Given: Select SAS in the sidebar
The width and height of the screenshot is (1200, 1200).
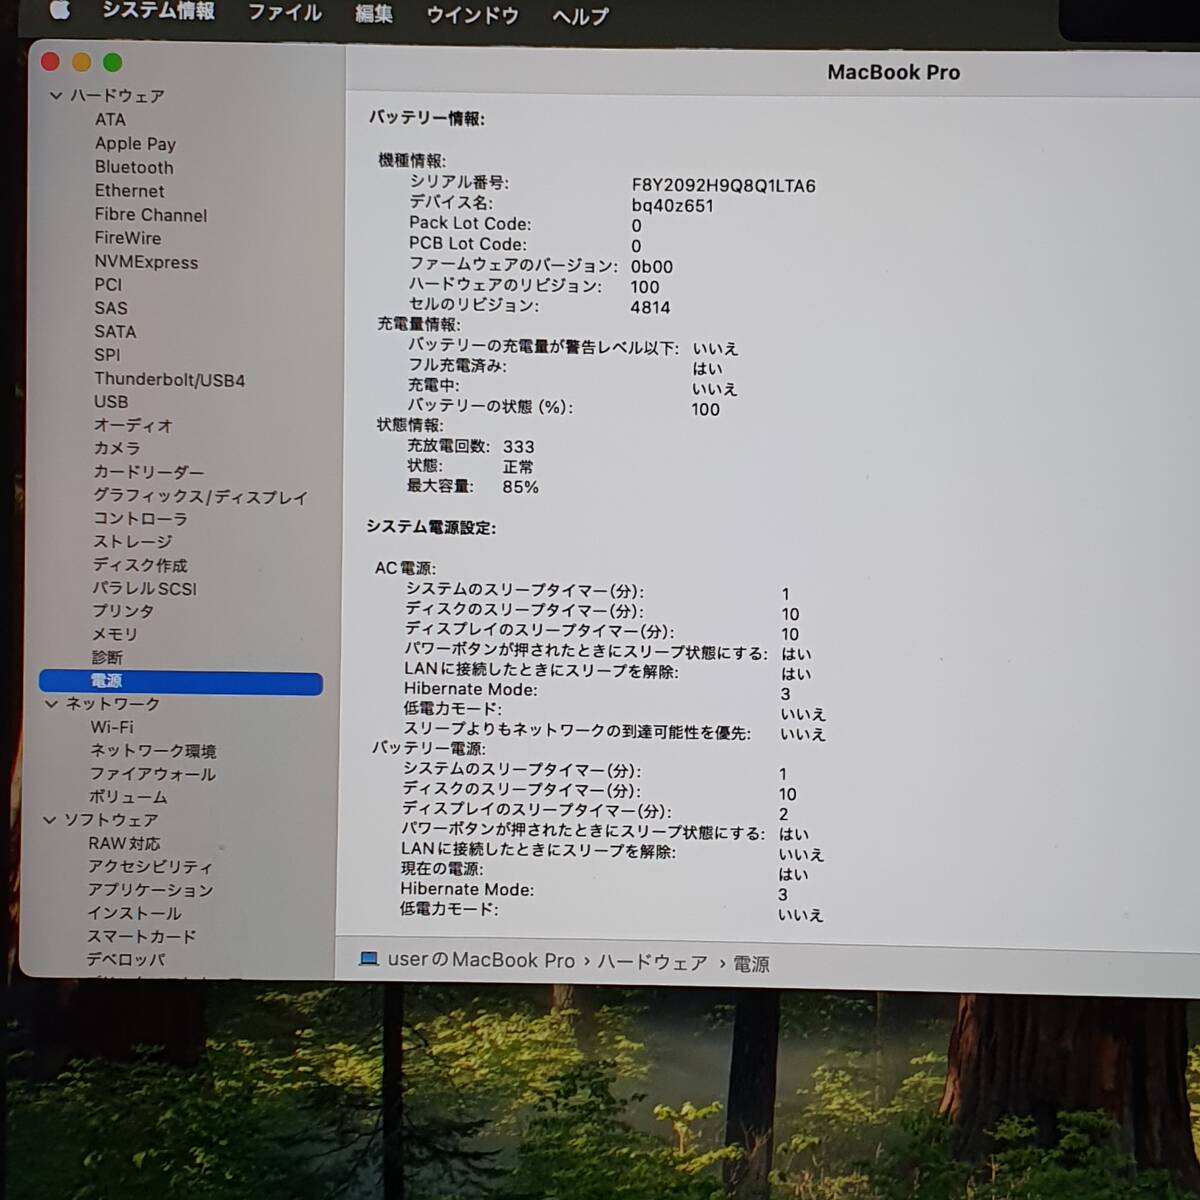Looking at the screenshot, I should click(110, 308).
